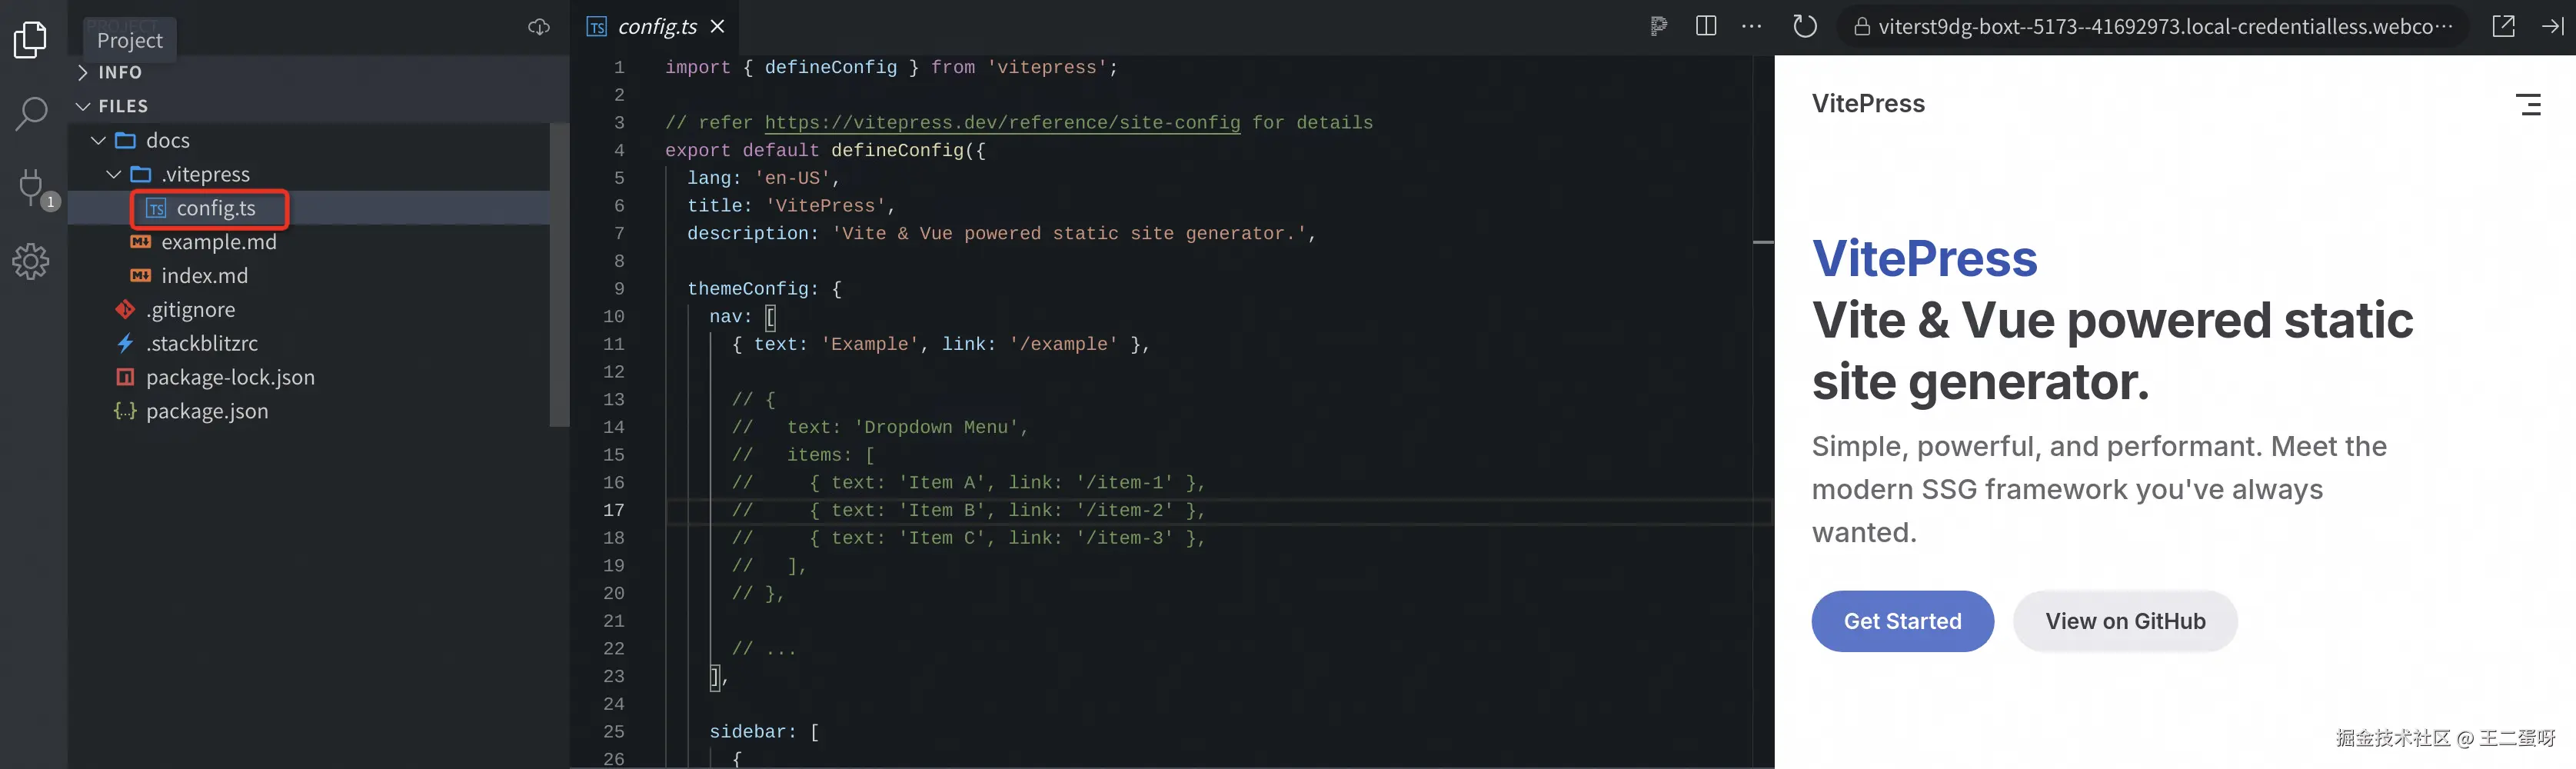Open the VitePress hamburger menu in preview
Viewport: 2576px width, 769px height.
pyautogui.click(x=2528, y=104)
